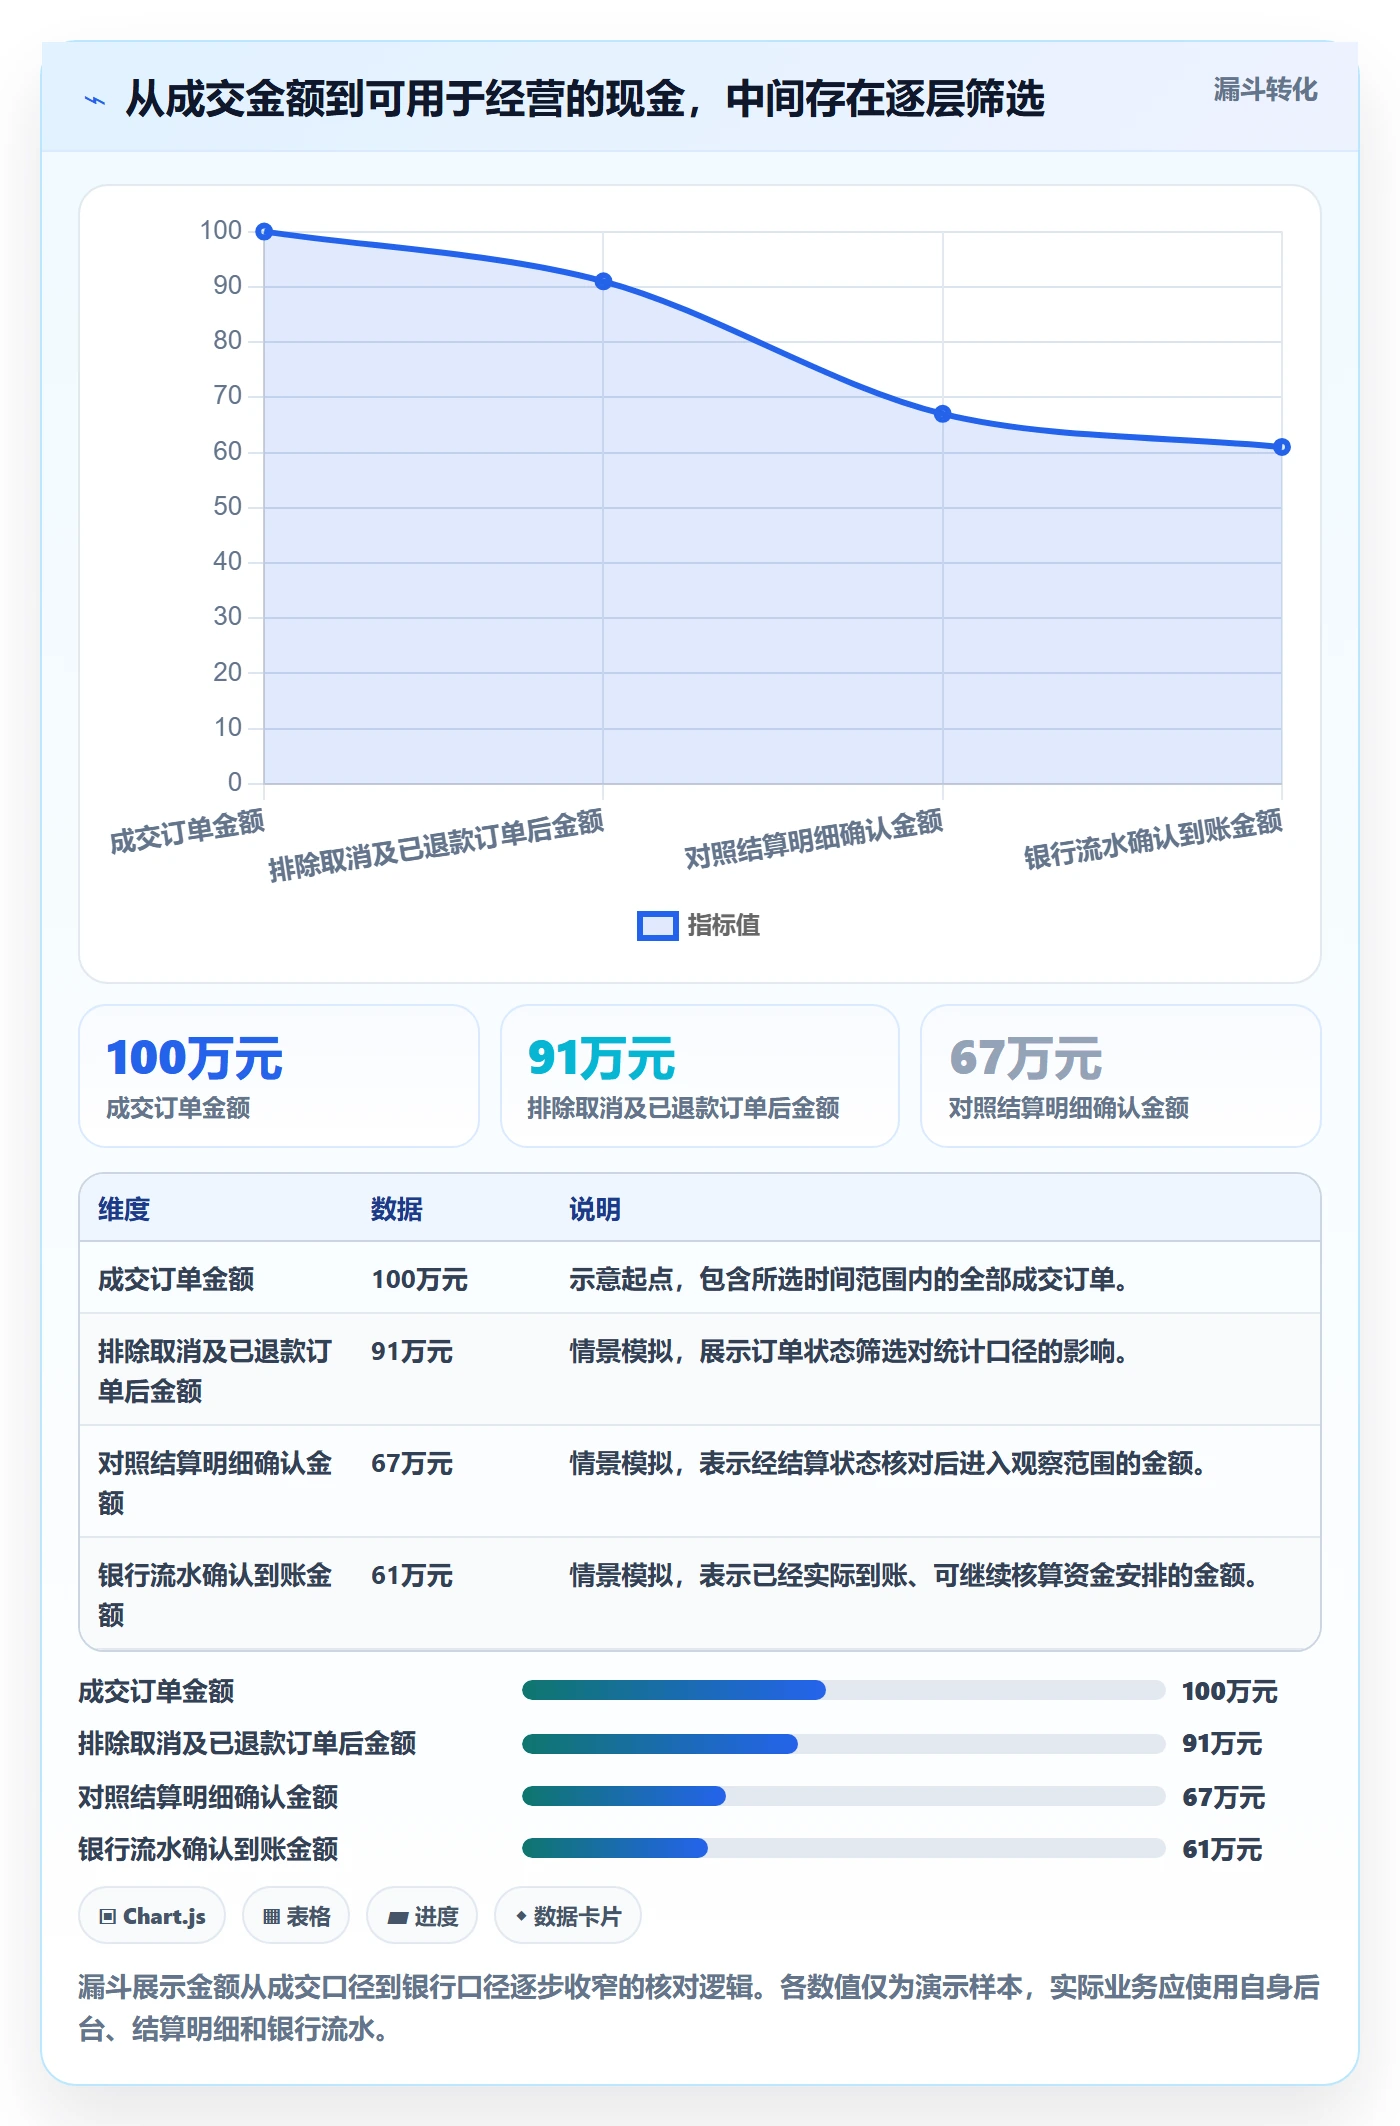The image size is (1400, 2126).
Task: Click the table description starting with 示意起点
Action: (849, 1279)
